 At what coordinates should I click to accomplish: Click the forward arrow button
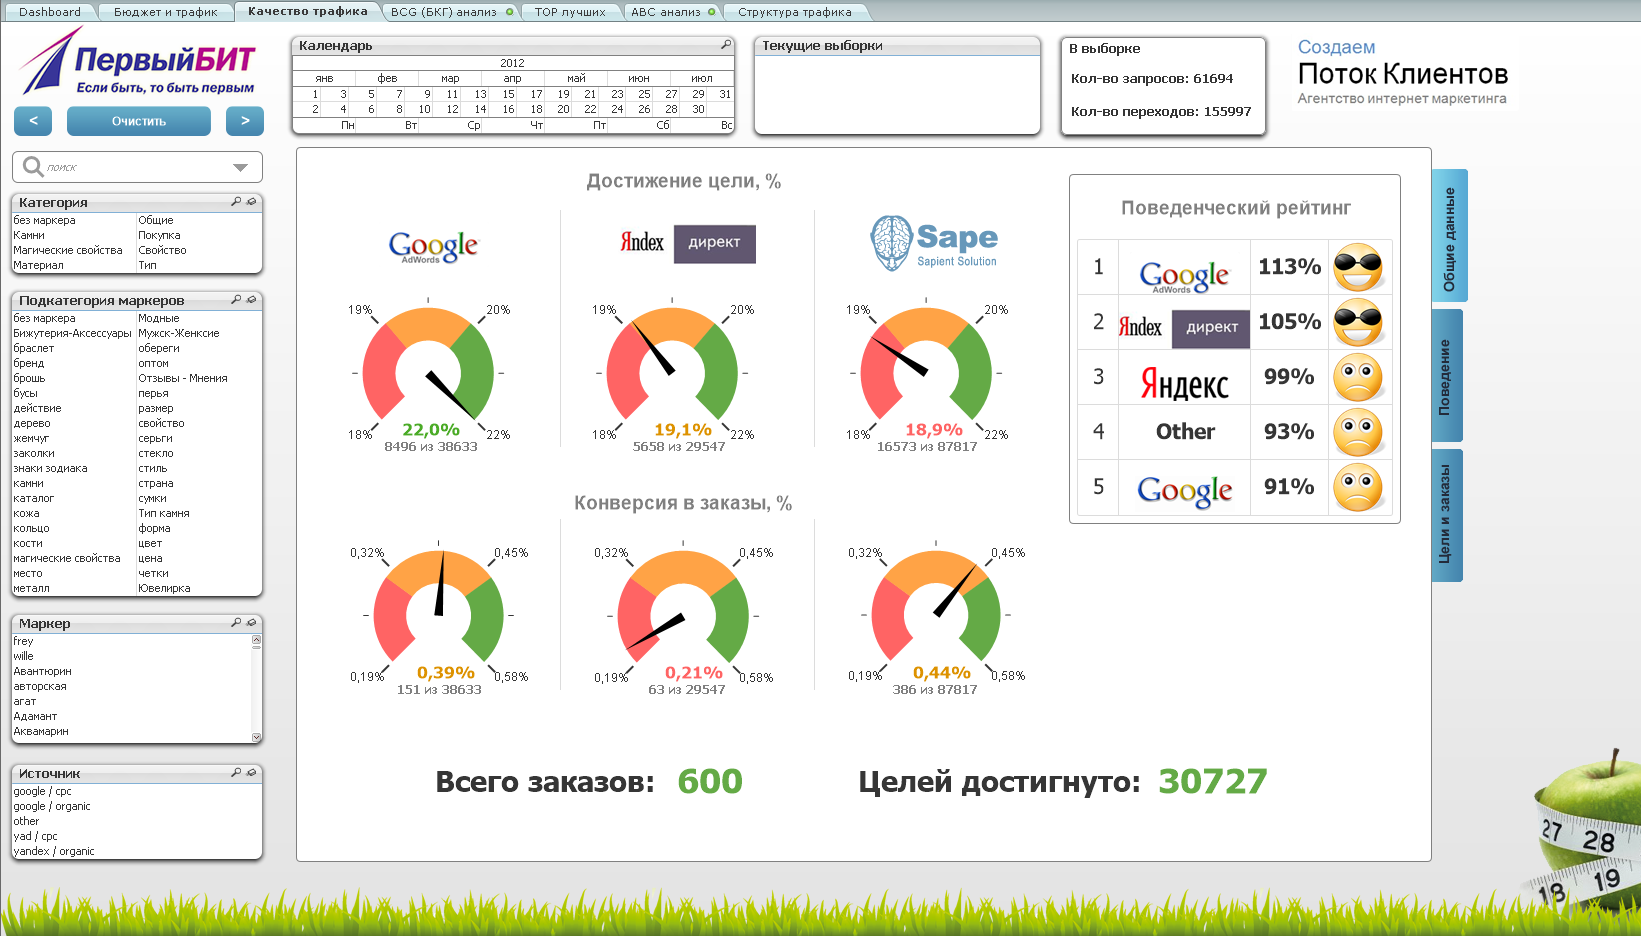pos(245,121)
